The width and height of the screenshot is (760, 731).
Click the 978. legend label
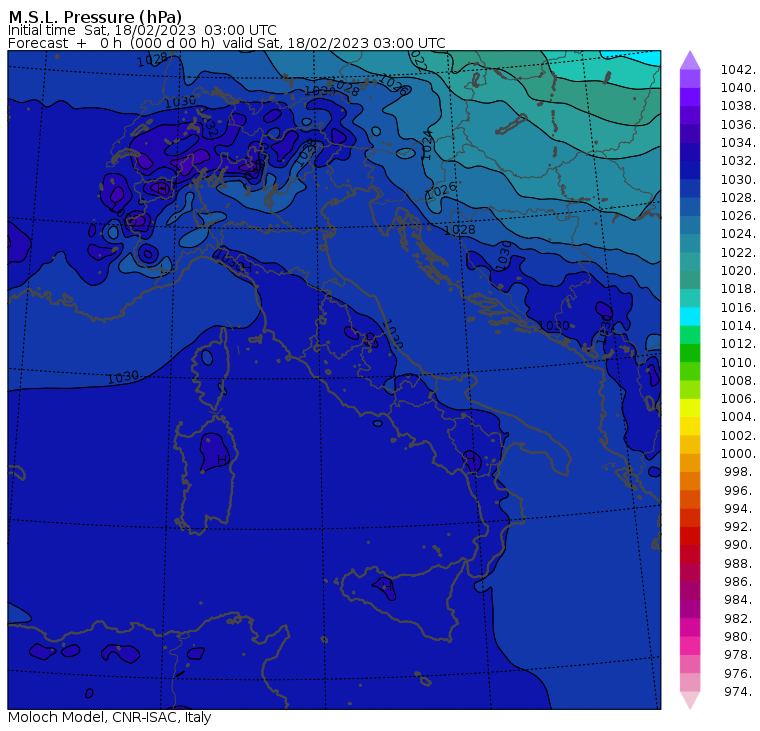pos(740,654)
